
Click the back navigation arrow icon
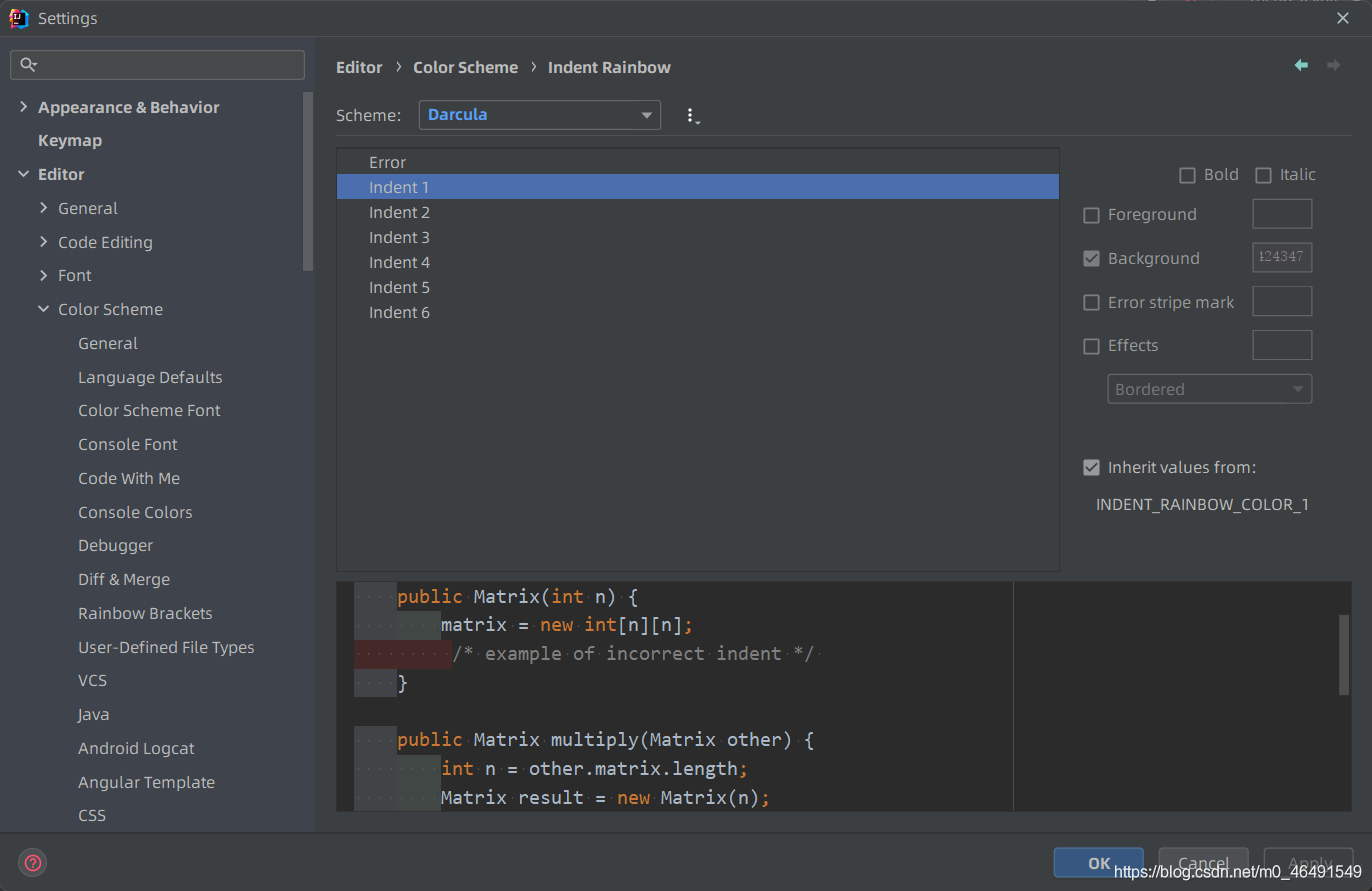pos(1301,65)
